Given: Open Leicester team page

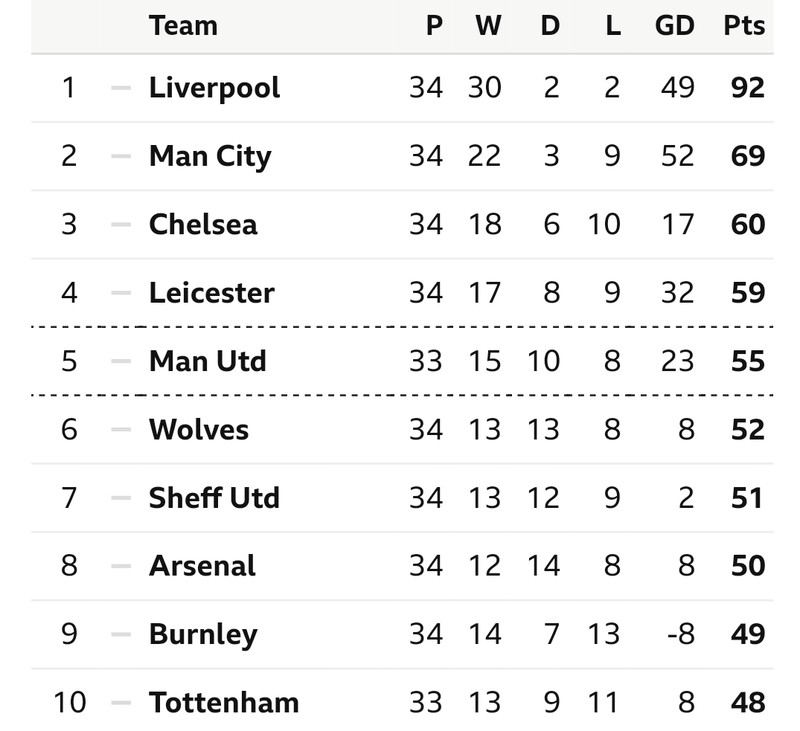Looking at the screenshot, I should [212, 293].
